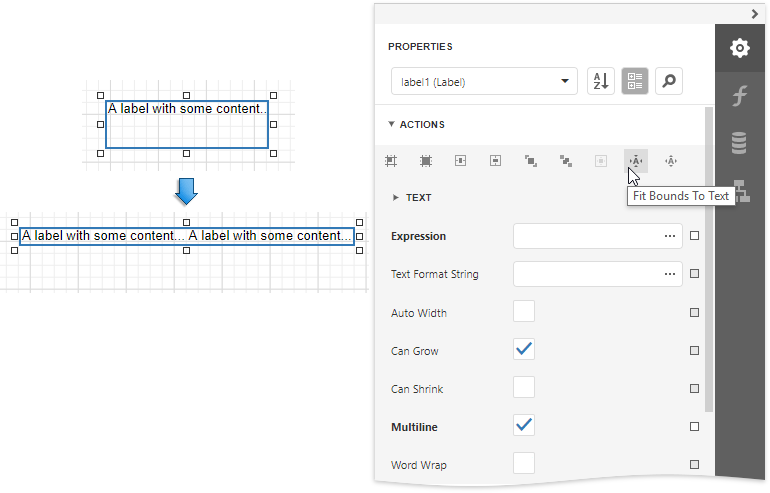Enable the Auto Width checkbox
This screenshot has height=493, width=770.
(524, 312)
